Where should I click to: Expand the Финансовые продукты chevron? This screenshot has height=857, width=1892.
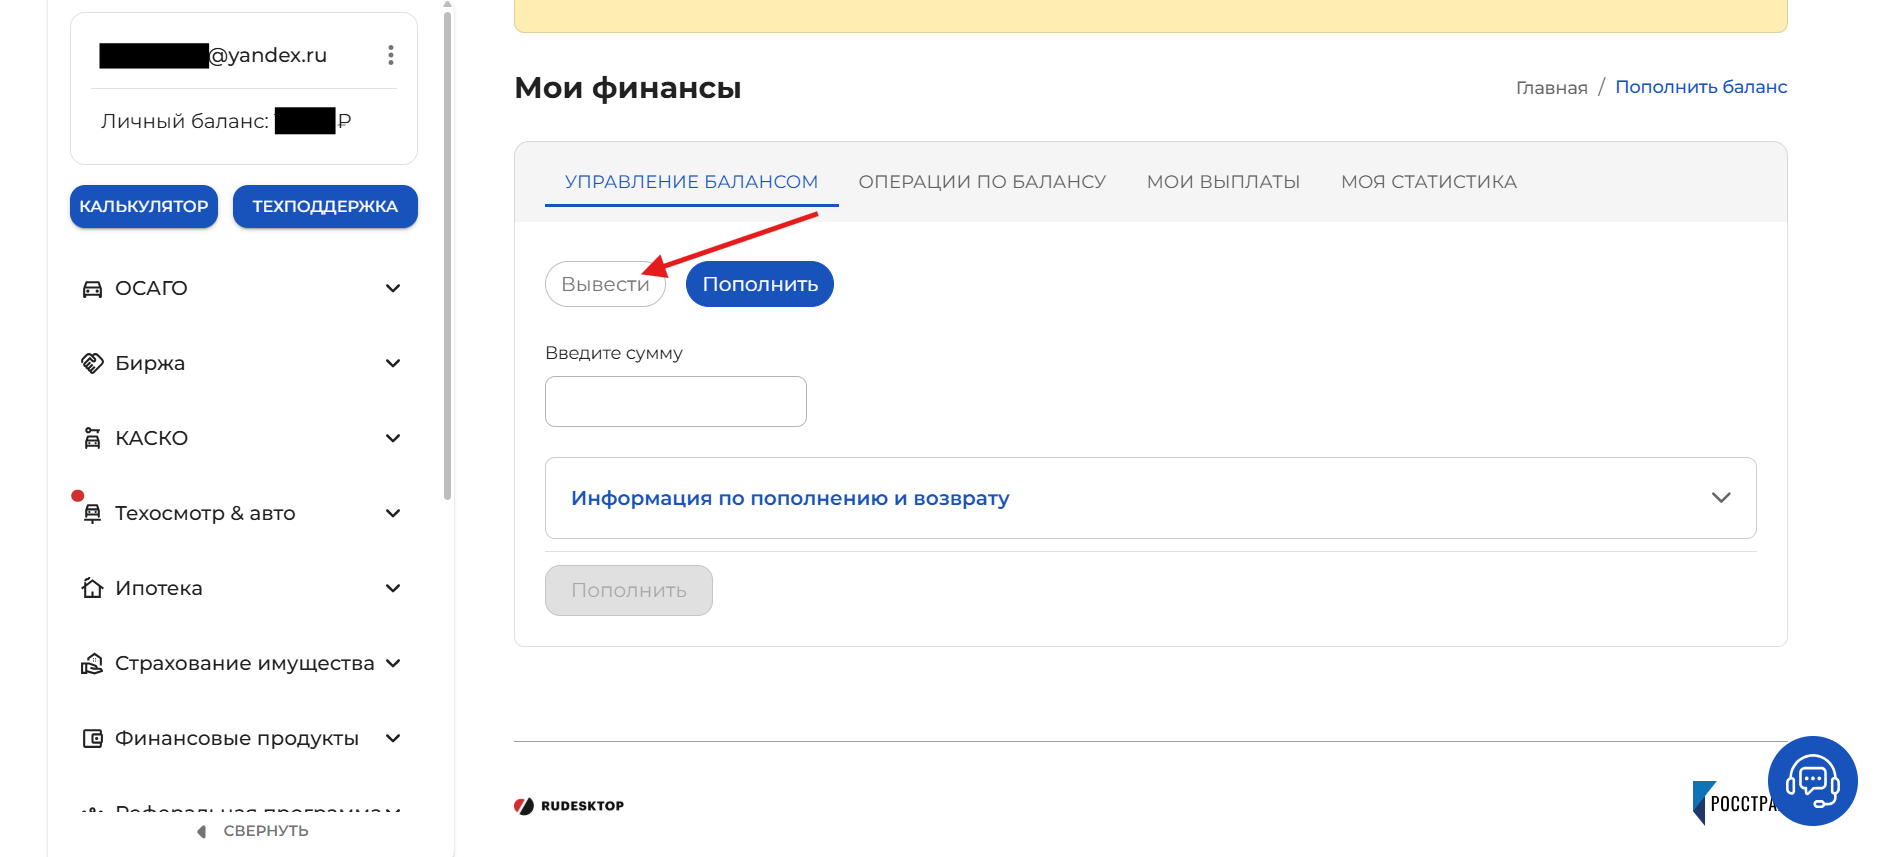[x=392, y=737]
